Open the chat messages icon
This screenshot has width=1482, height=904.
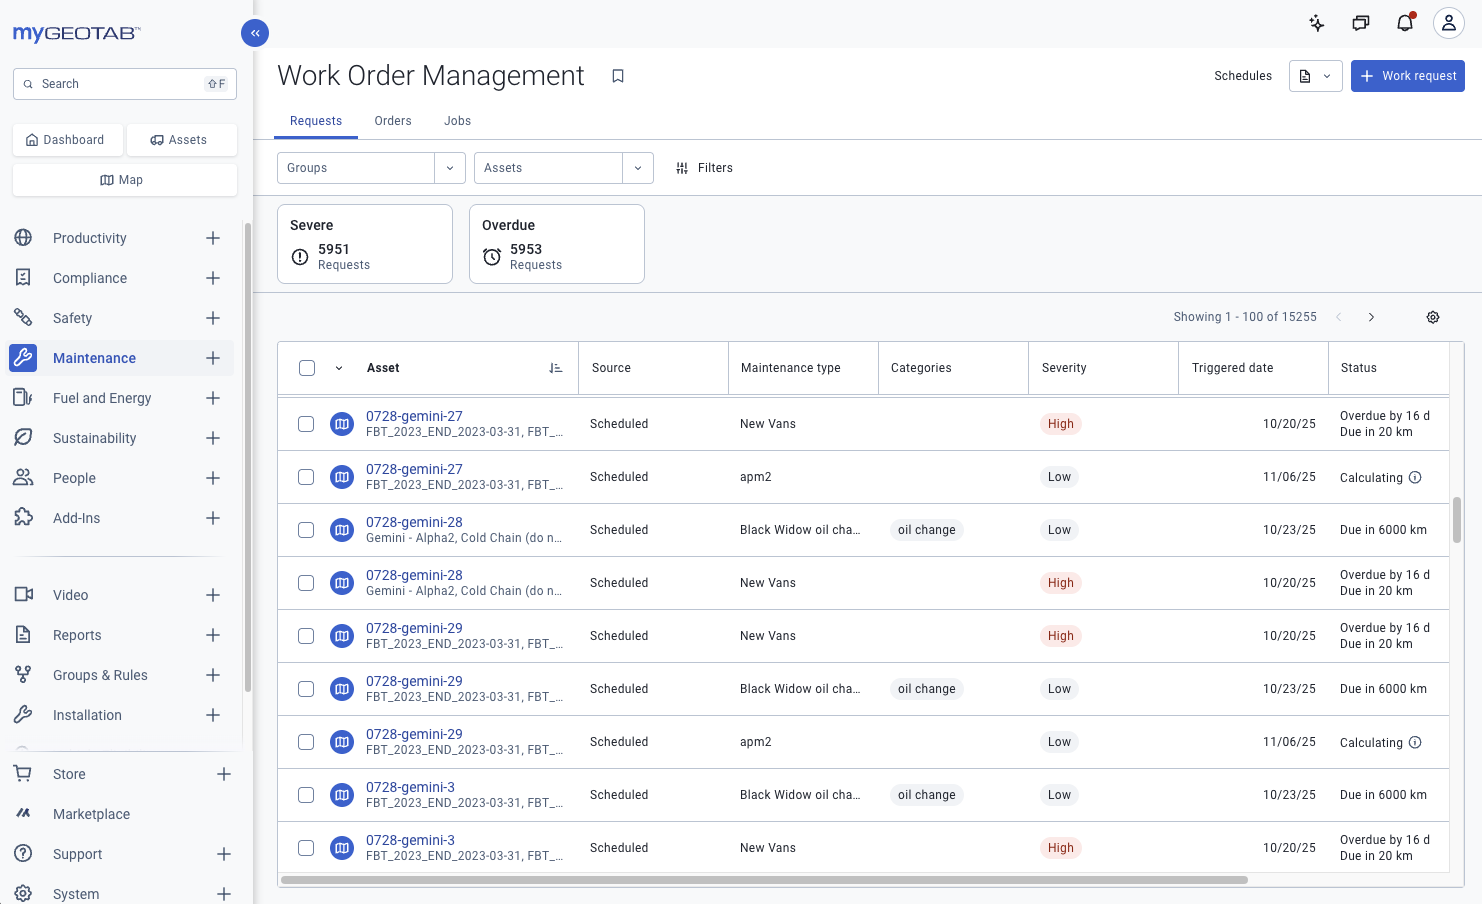[x=1360, y=22]
